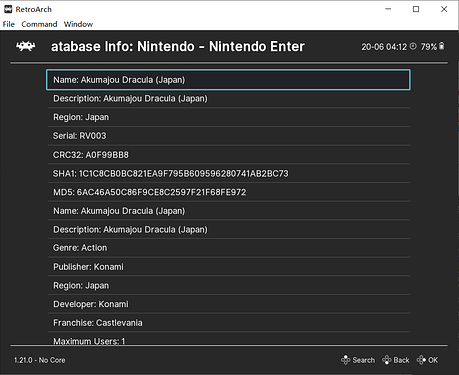This screenshot has height=375, width=459.
Task: Minimize the RetroArch window
Action: coord(388,9)
